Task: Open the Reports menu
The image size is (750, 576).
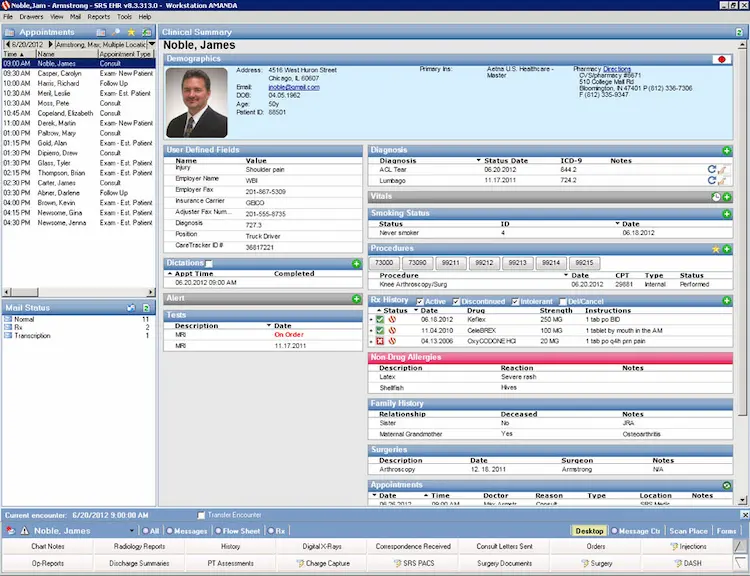Action: point(99,17)
